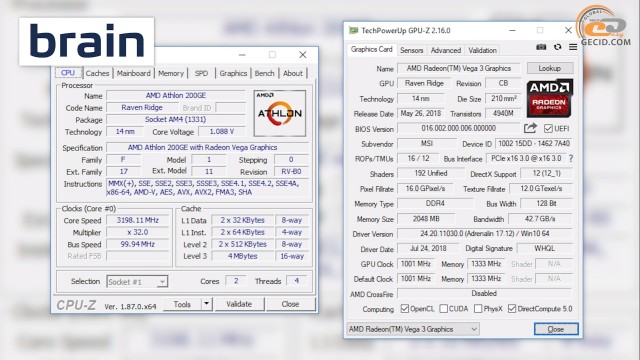This screenshot has height=360, width=640.
Task: Click the Code Name value Raven Ridge in CPU-Z
Action: [x=142, y=107]
